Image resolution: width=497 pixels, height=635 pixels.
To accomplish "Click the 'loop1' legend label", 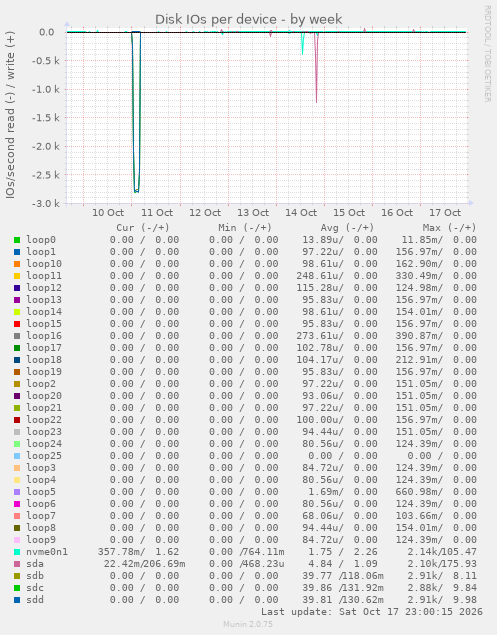I will pyautogui.click(x=41, y=252).
